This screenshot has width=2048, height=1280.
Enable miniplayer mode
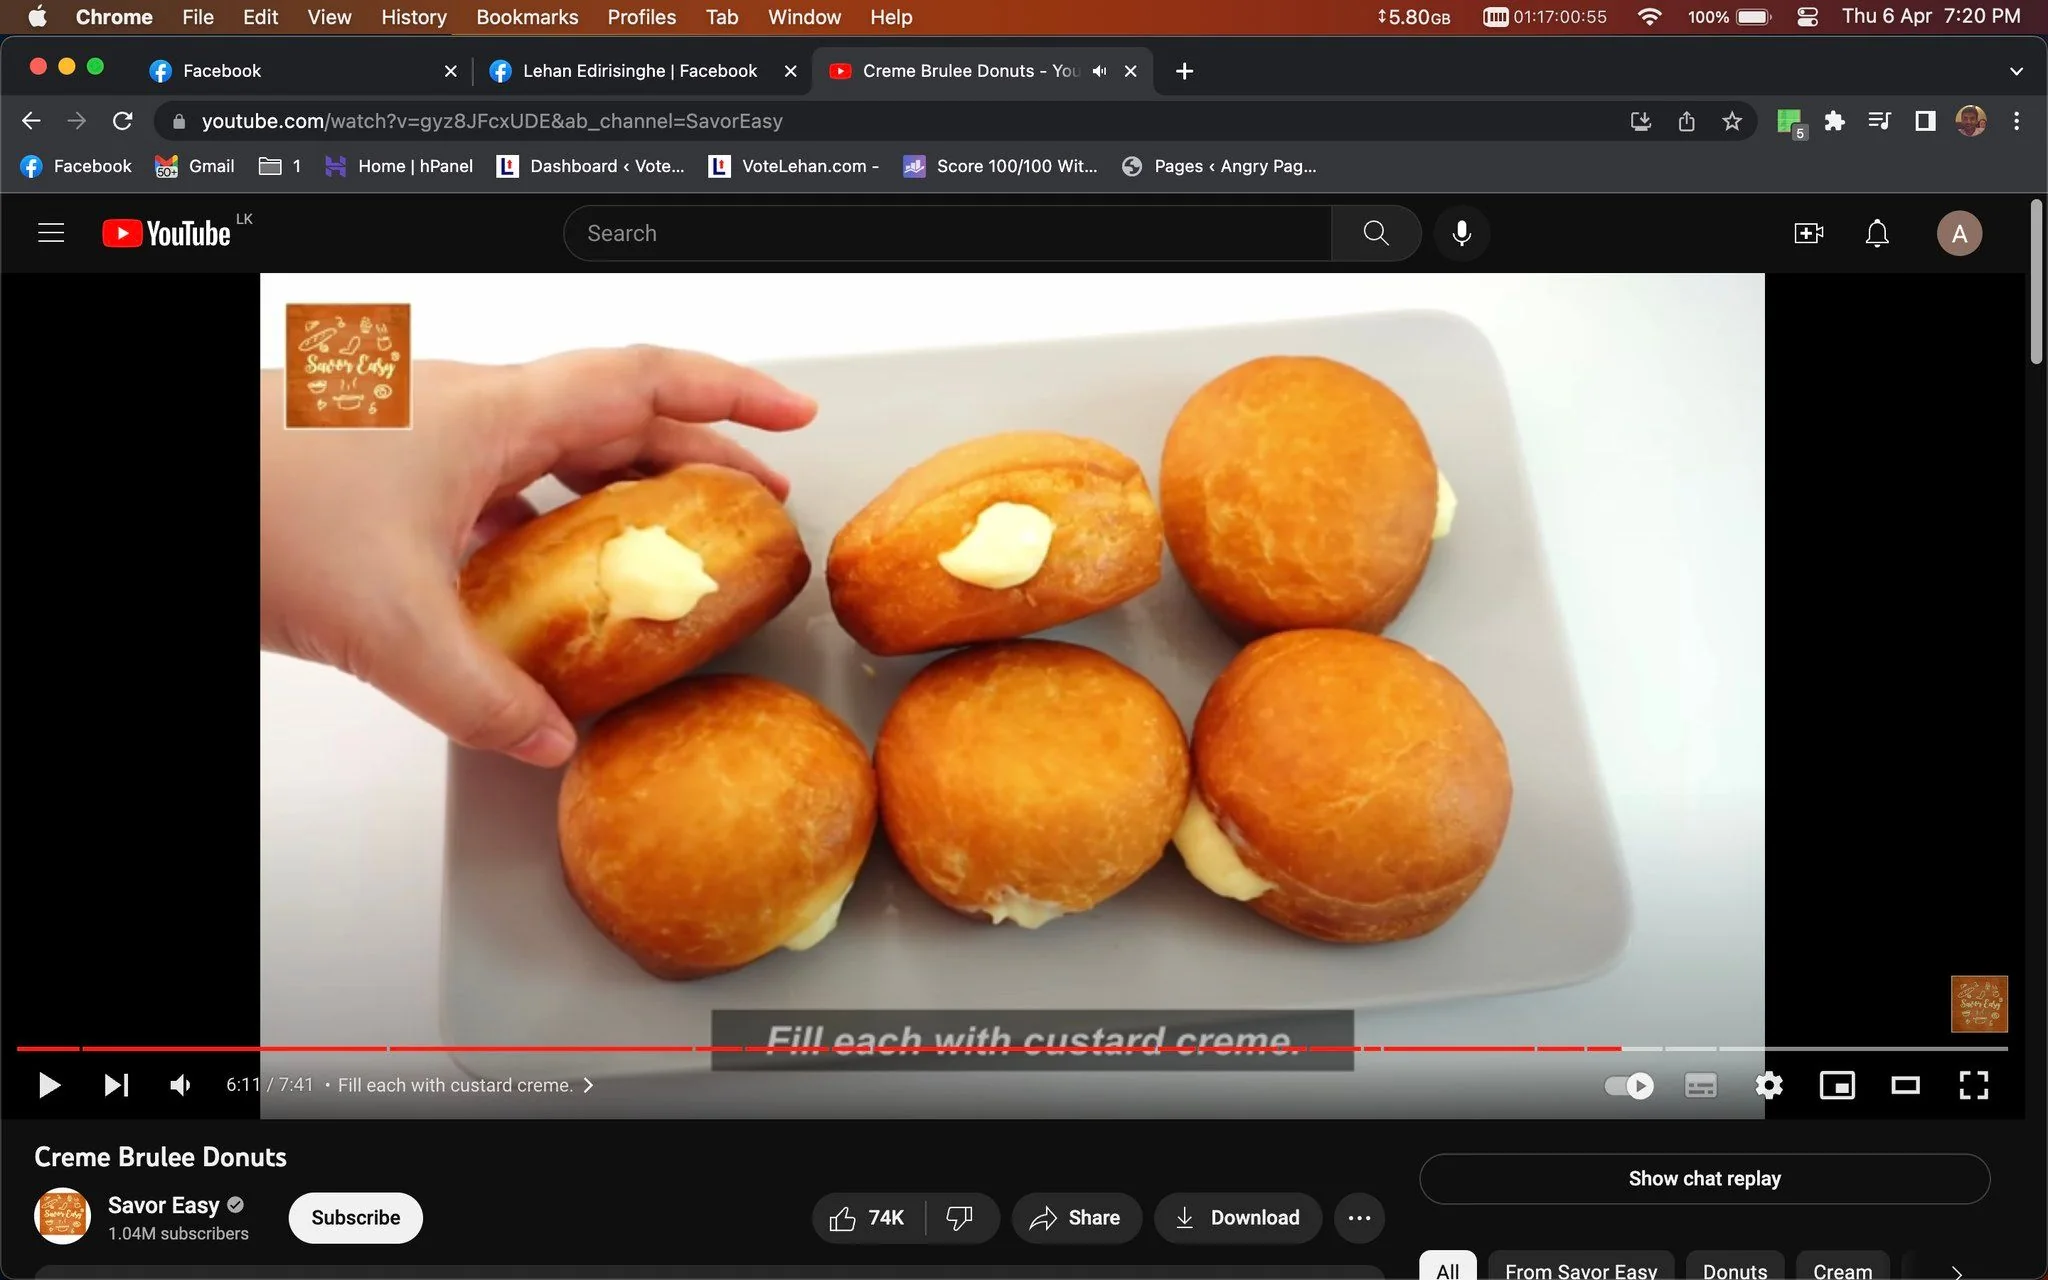coord(1837,1085)
